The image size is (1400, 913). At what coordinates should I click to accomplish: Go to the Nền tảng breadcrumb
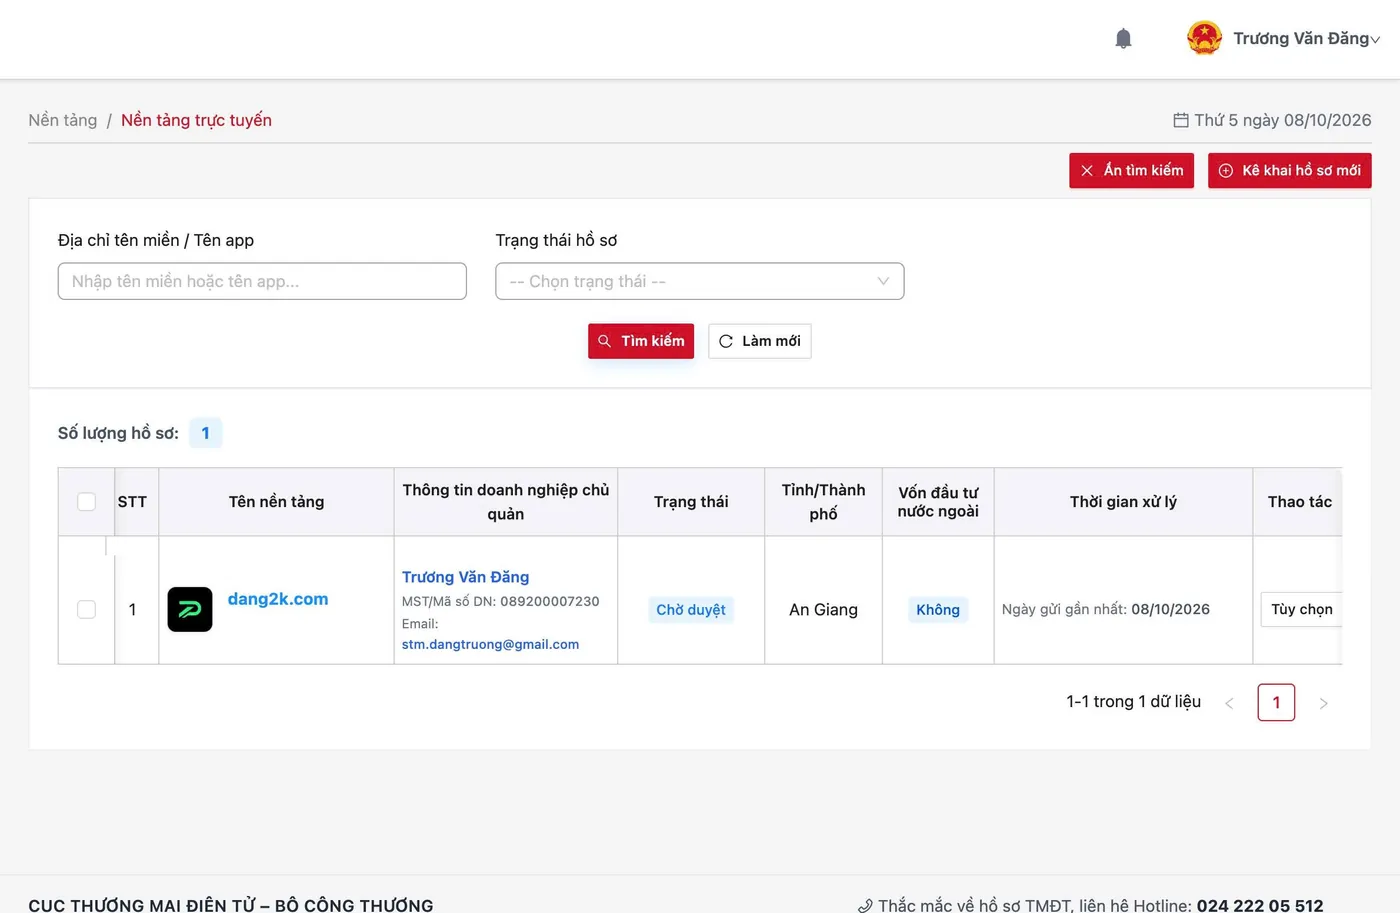(x=63, y=120)
